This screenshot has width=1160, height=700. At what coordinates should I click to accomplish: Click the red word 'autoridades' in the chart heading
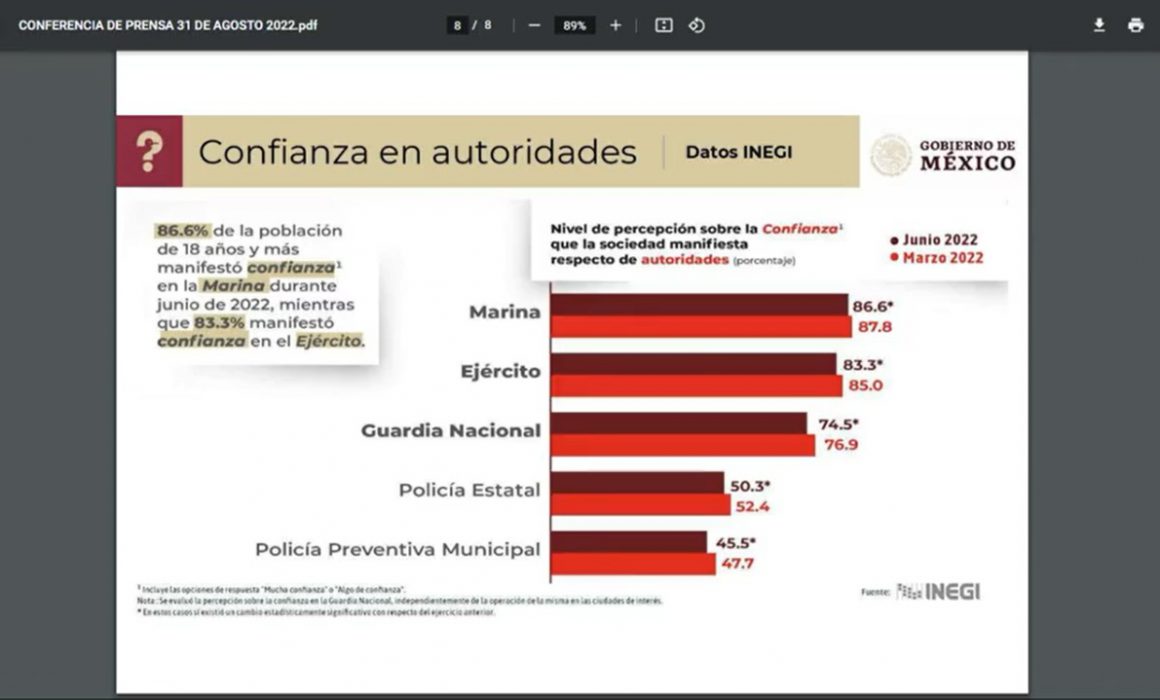pyautogui.click(x=684, y=260)
